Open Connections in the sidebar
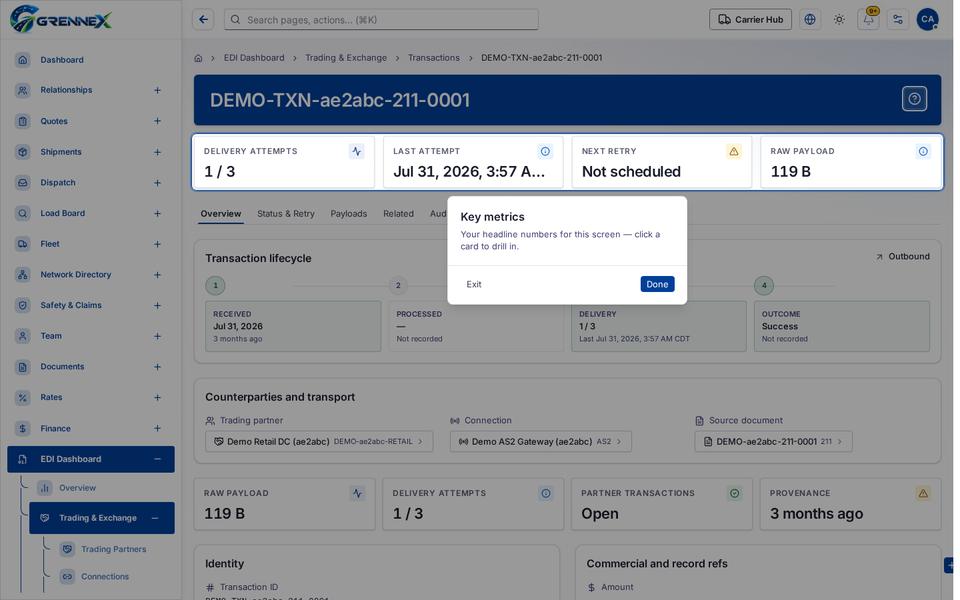Image resolution: width=960 pixels, height=600 pixels. click(105, 577)
